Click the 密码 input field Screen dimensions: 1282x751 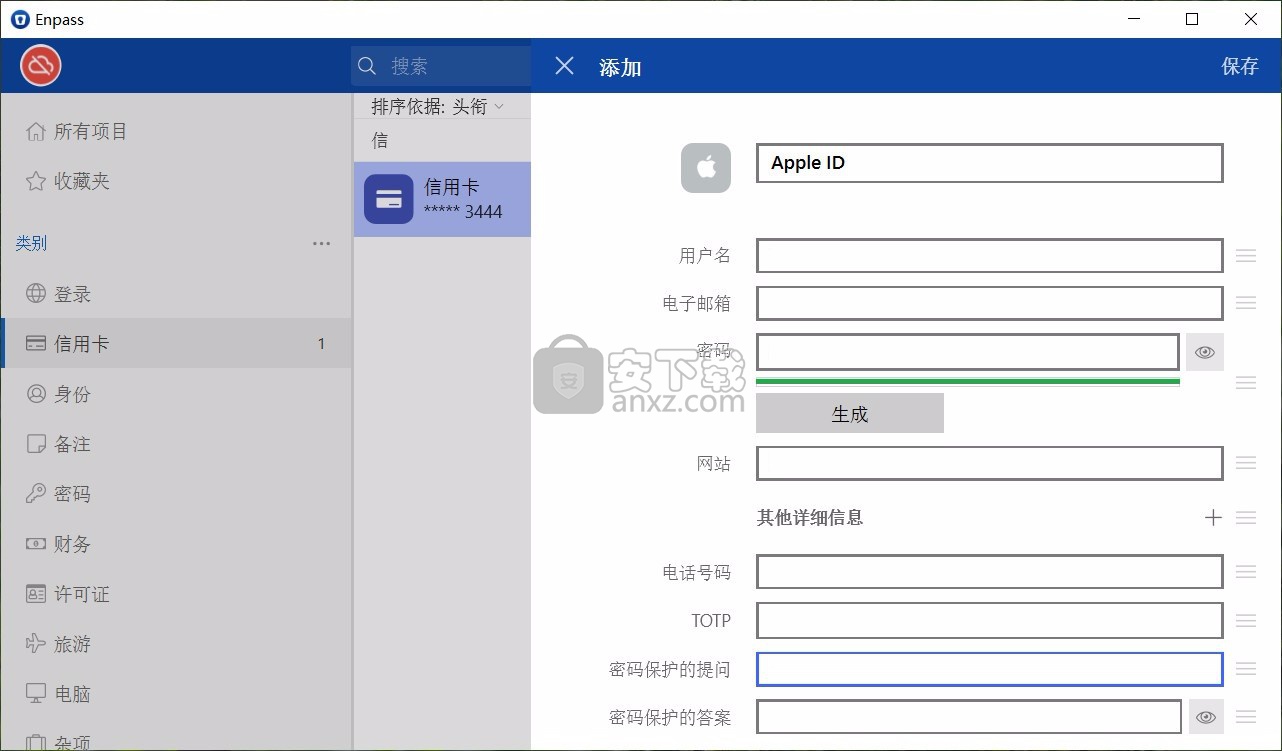[x=968, y=352]
